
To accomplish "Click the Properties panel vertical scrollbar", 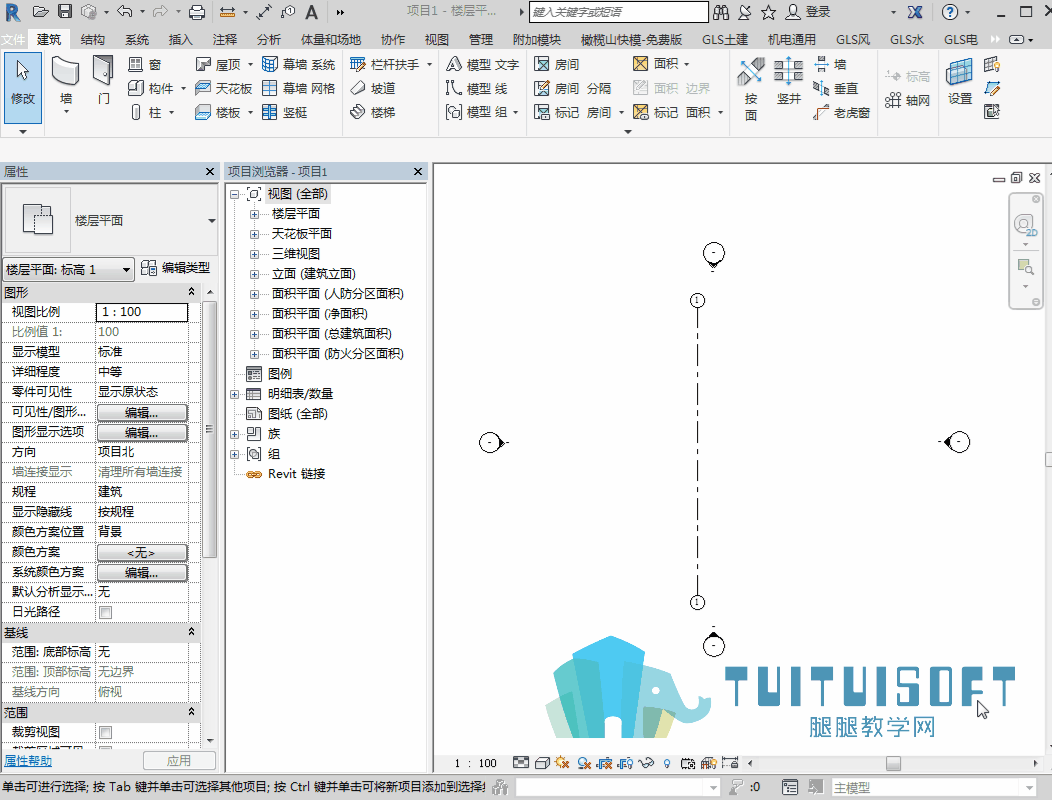I will pos(210,430).
